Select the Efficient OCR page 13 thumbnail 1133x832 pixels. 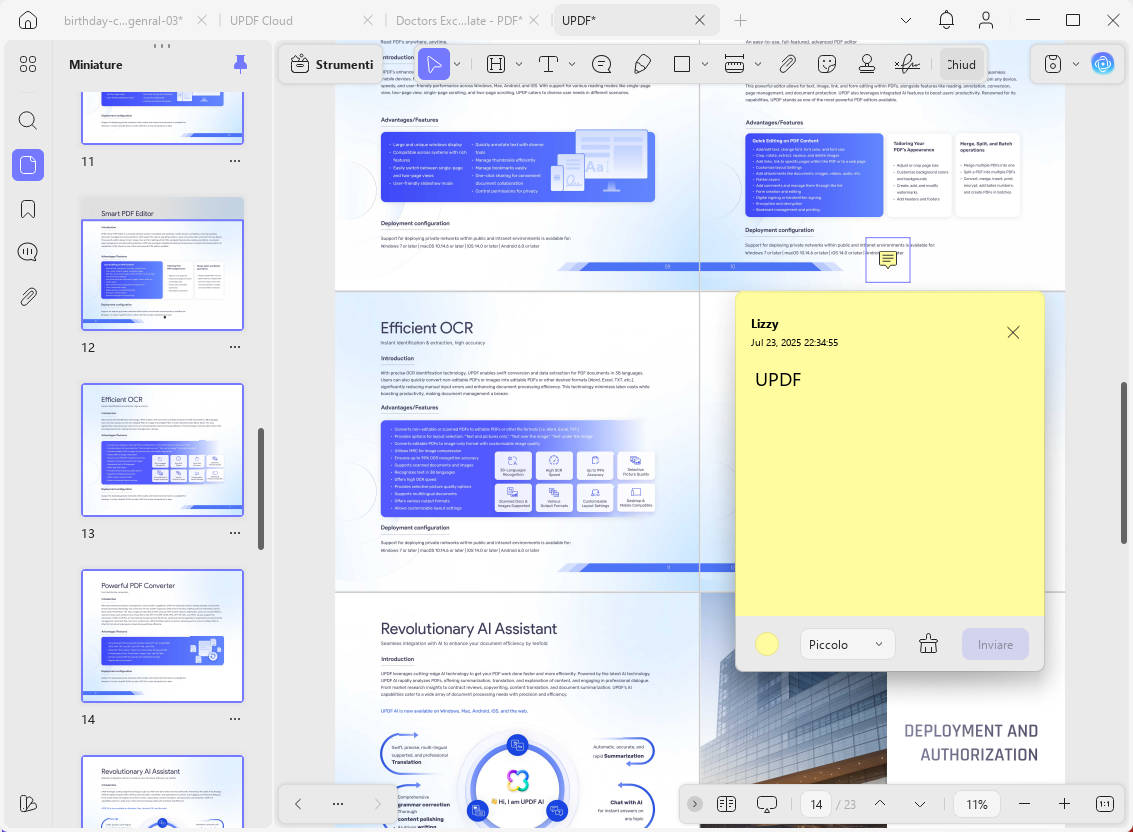coord(163,450)
